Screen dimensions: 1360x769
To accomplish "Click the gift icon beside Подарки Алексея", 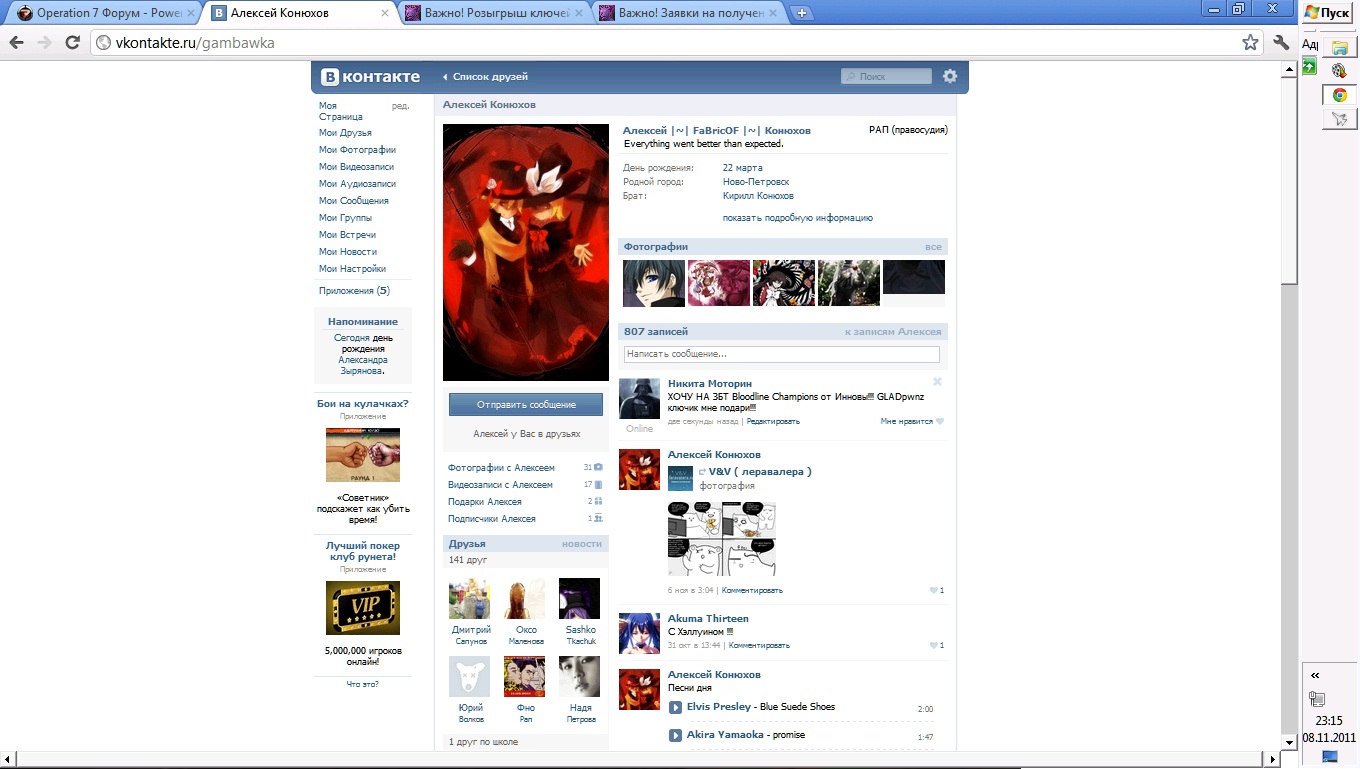I will pos(598,502).
